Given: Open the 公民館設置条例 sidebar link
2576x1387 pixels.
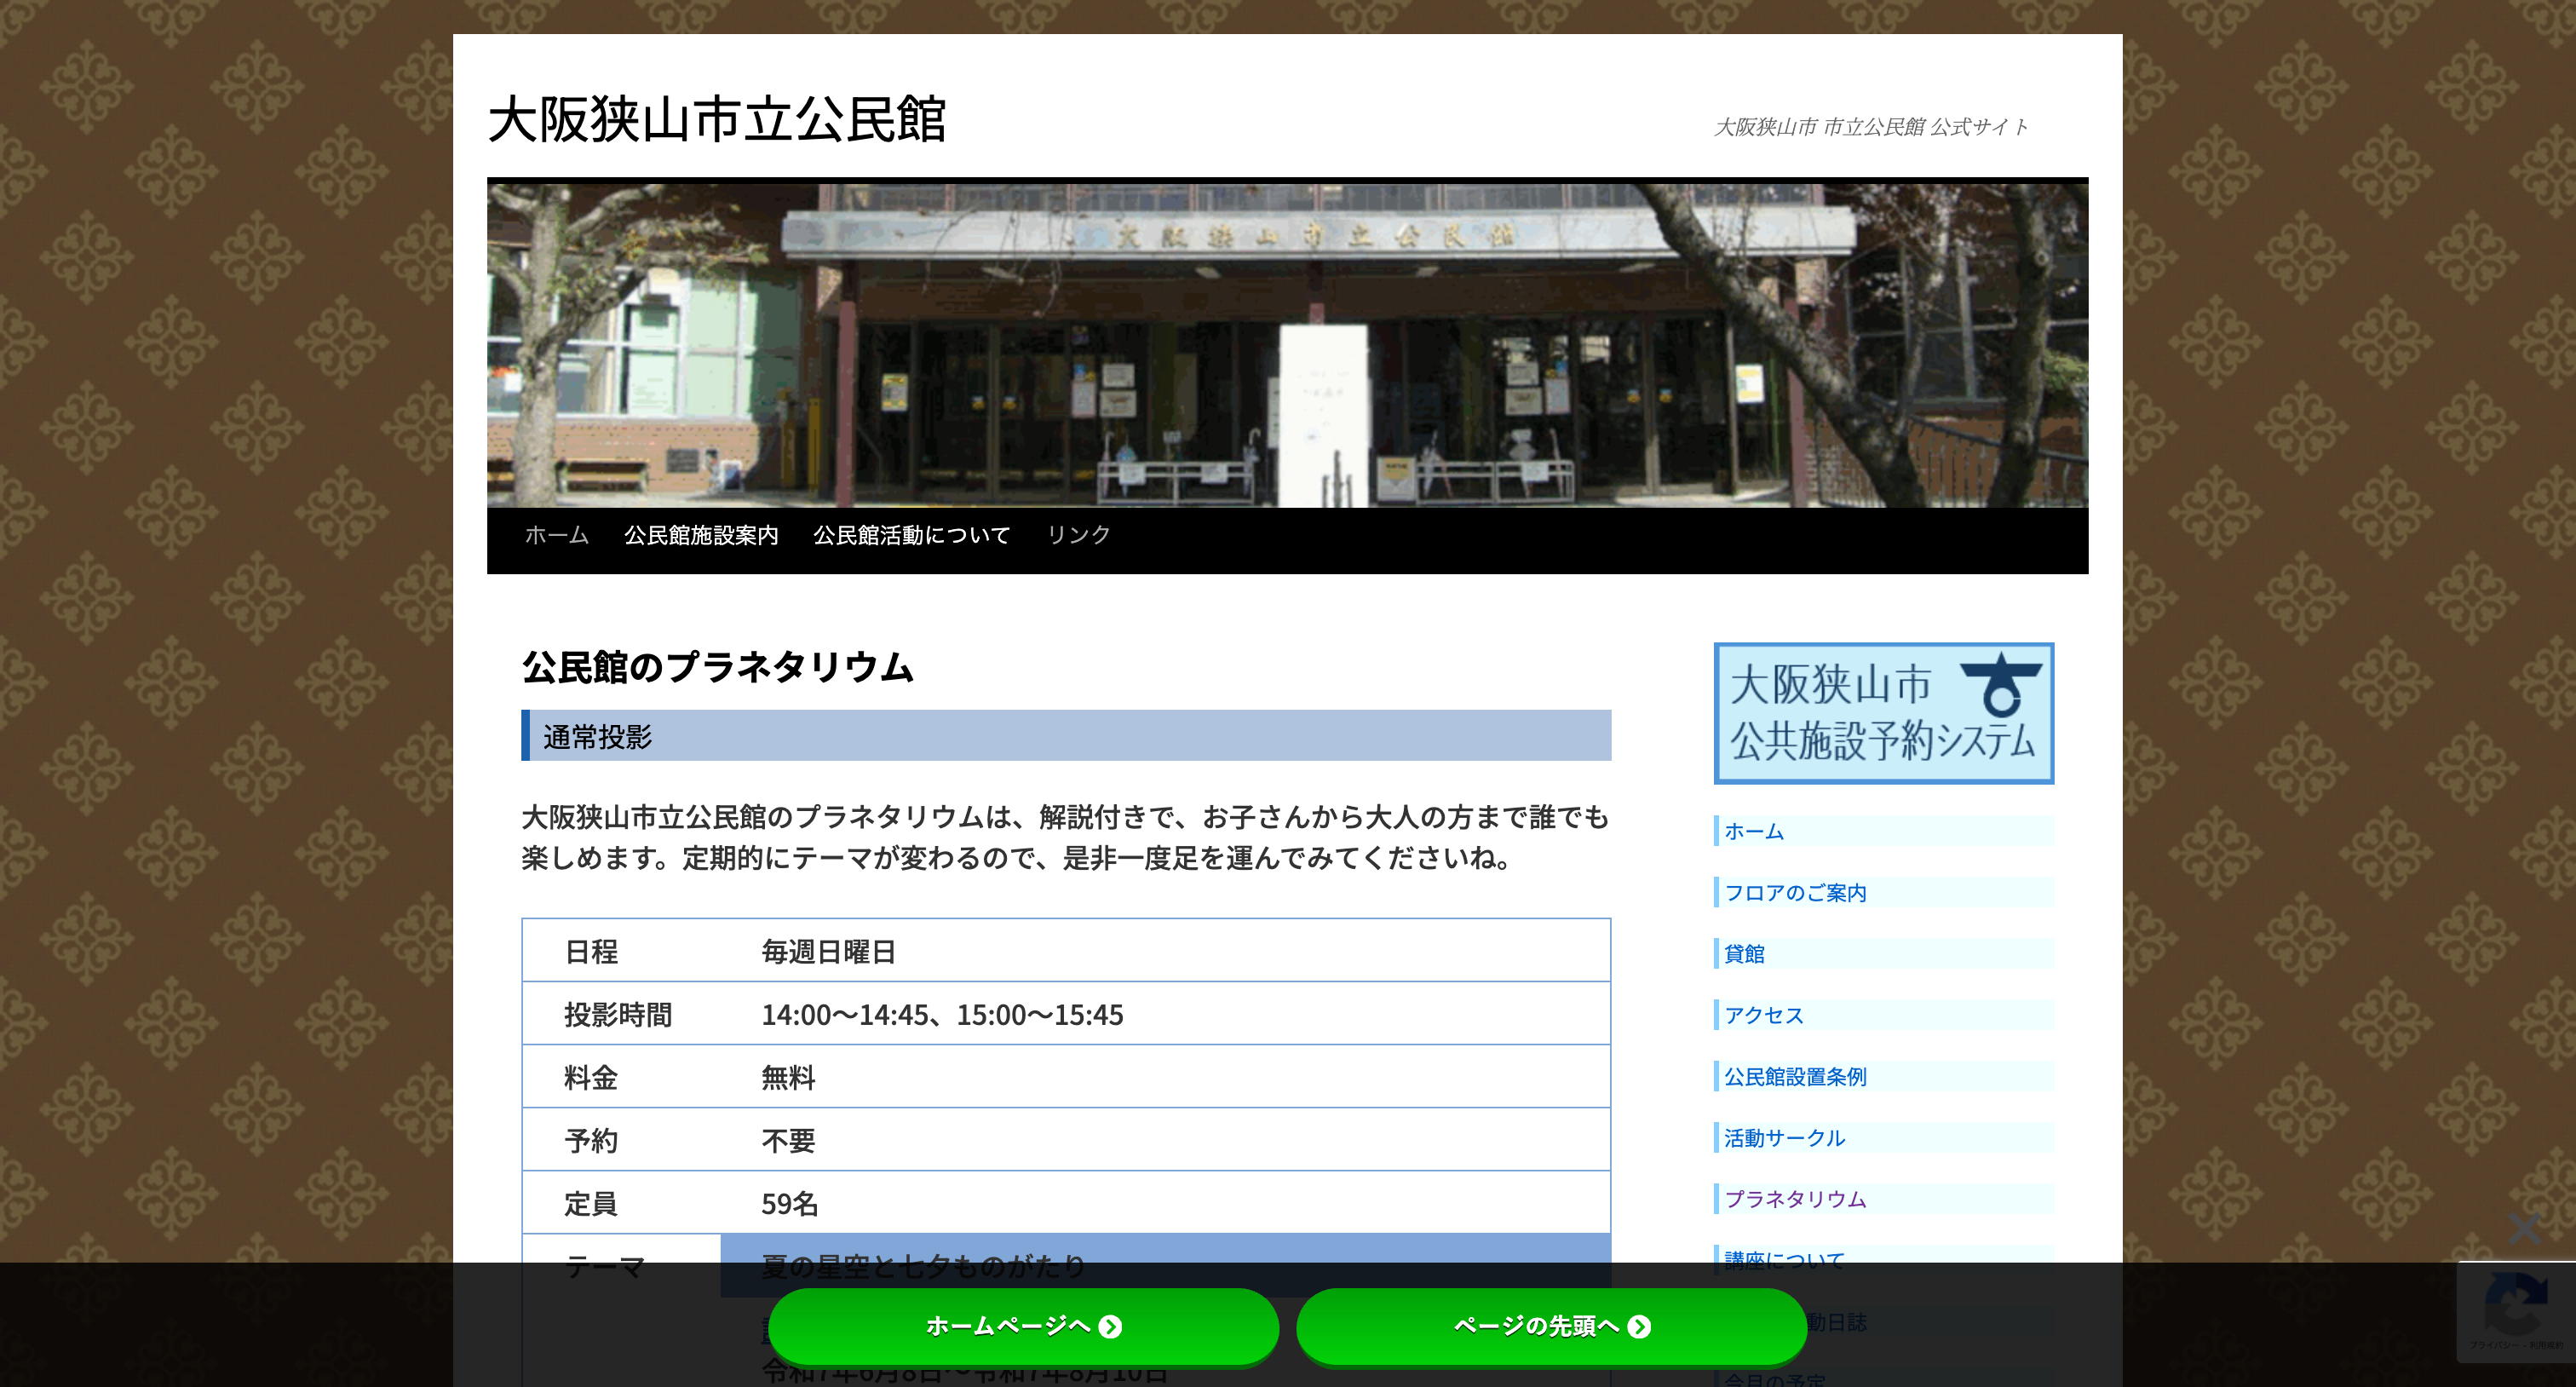Looking at the screenshot, I should (1795, 1076).
